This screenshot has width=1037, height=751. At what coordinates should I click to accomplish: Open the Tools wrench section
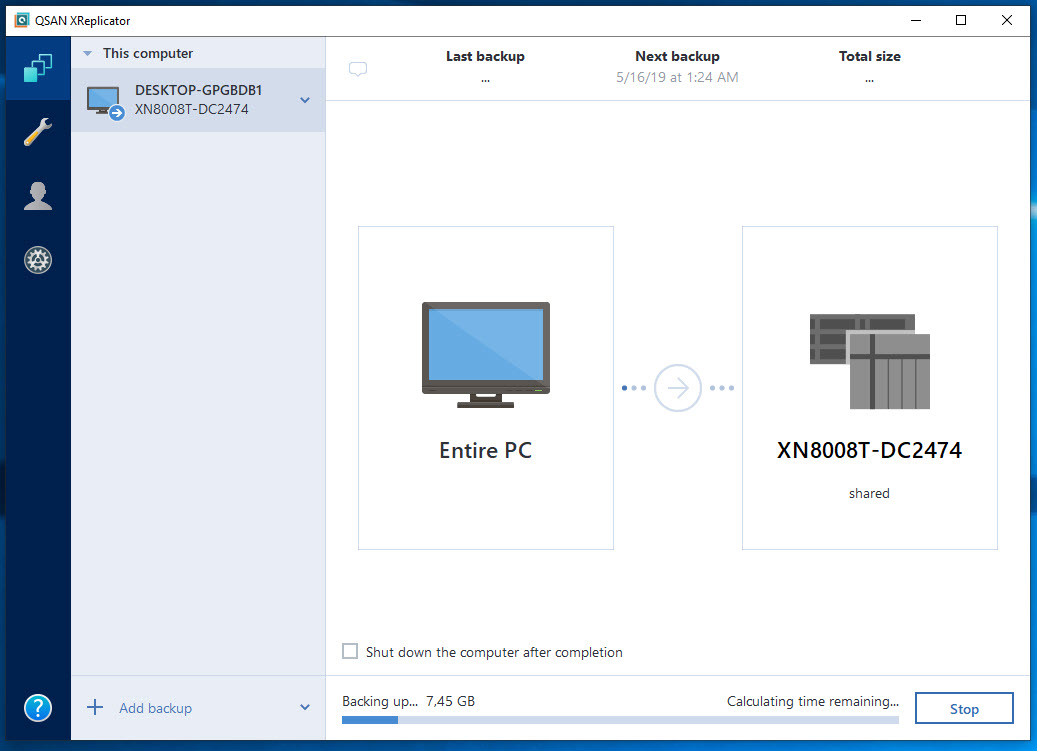38,132
